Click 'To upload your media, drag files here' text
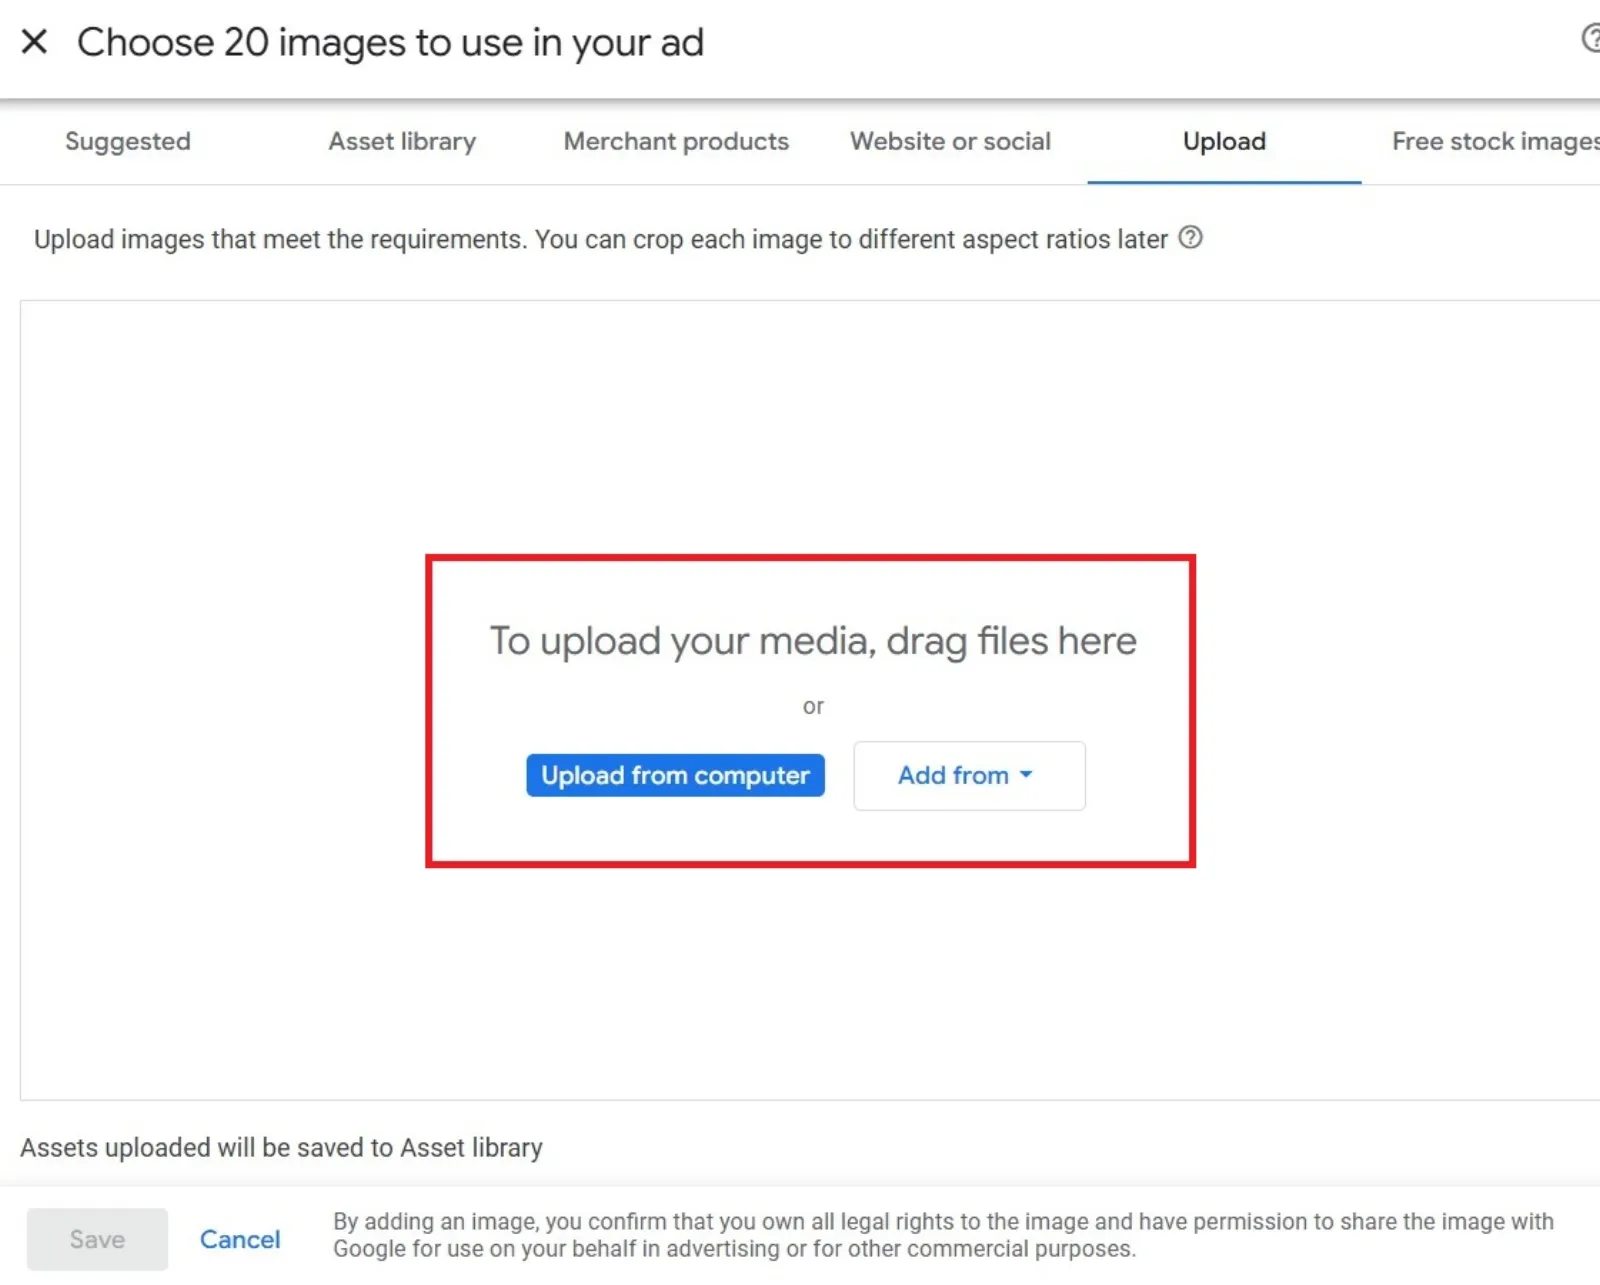The height and width of the screenshot is (1285, 1600). 813,641
